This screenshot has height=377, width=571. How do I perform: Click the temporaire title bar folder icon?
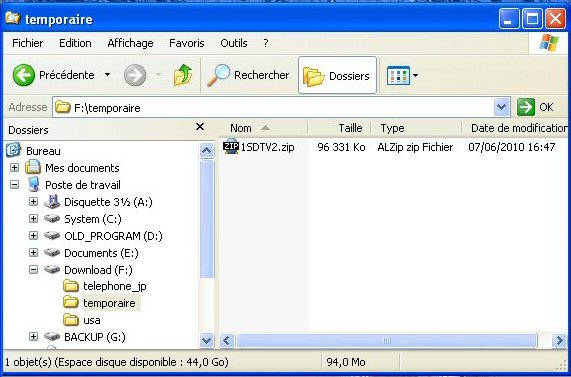(12, 17)
